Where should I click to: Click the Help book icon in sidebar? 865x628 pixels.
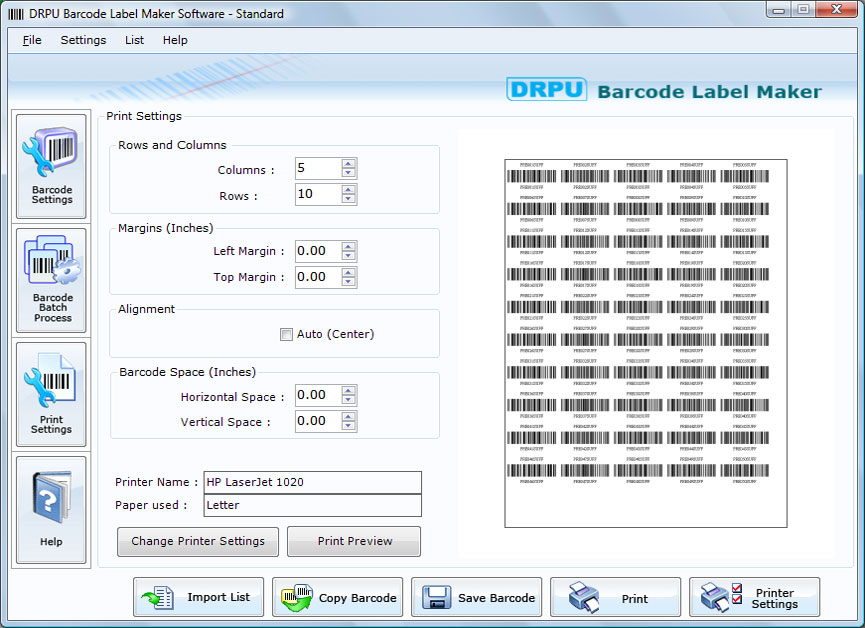pos(51,505)
